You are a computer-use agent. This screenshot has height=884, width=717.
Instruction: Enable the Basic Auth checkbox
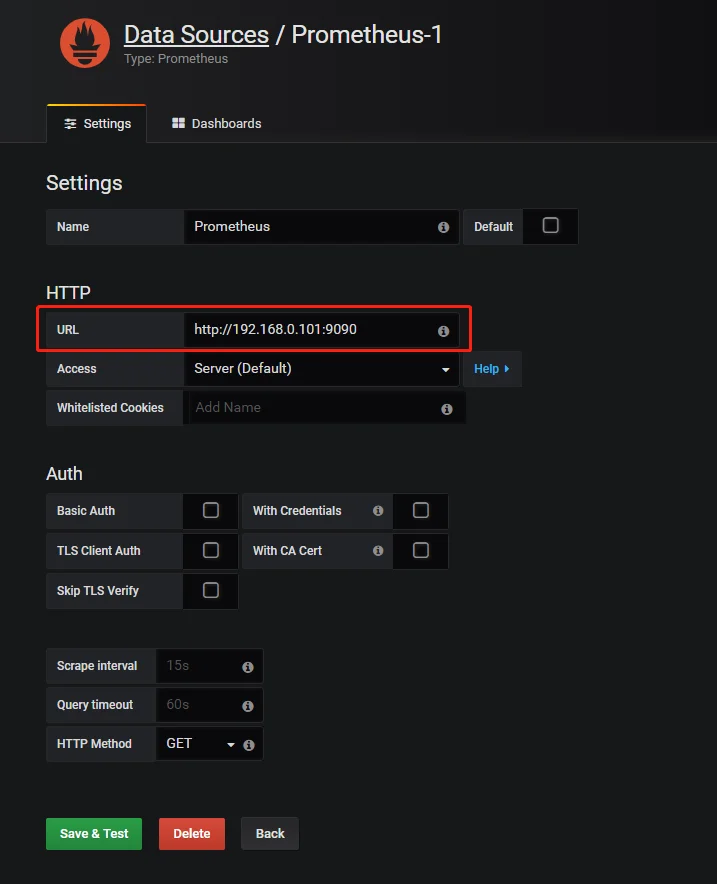[x=211, y=510]
